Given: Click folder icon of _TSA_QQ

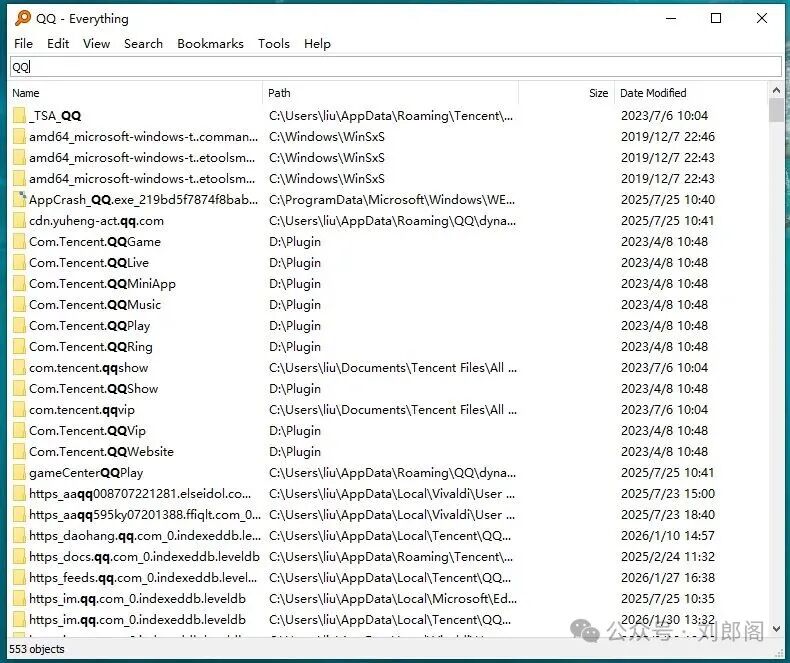Looking at the screenshot, I should [19, 115].
